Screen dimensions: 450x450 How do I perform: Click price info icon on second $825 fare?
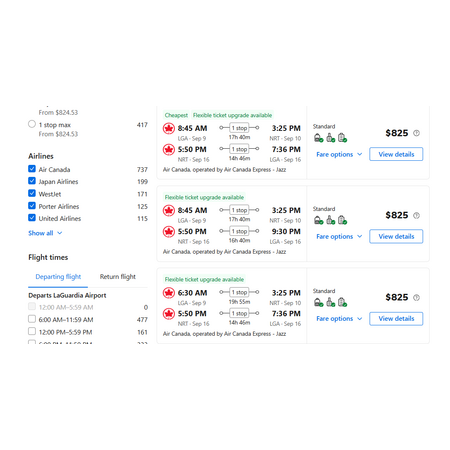click(x=416, y=215)
